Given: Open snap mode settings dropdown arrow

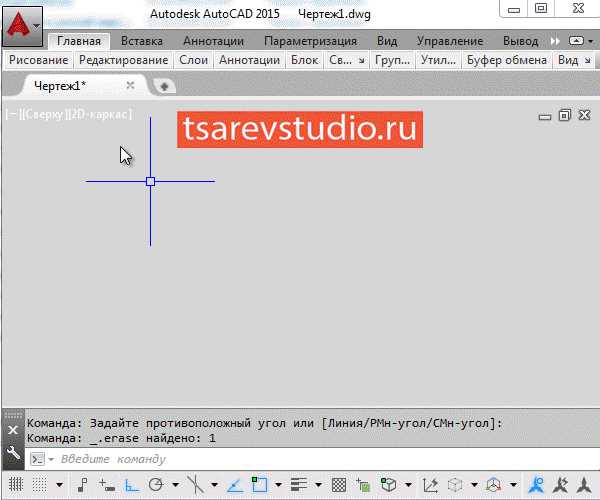Looking at the screenshot, I should coord(59,485).
